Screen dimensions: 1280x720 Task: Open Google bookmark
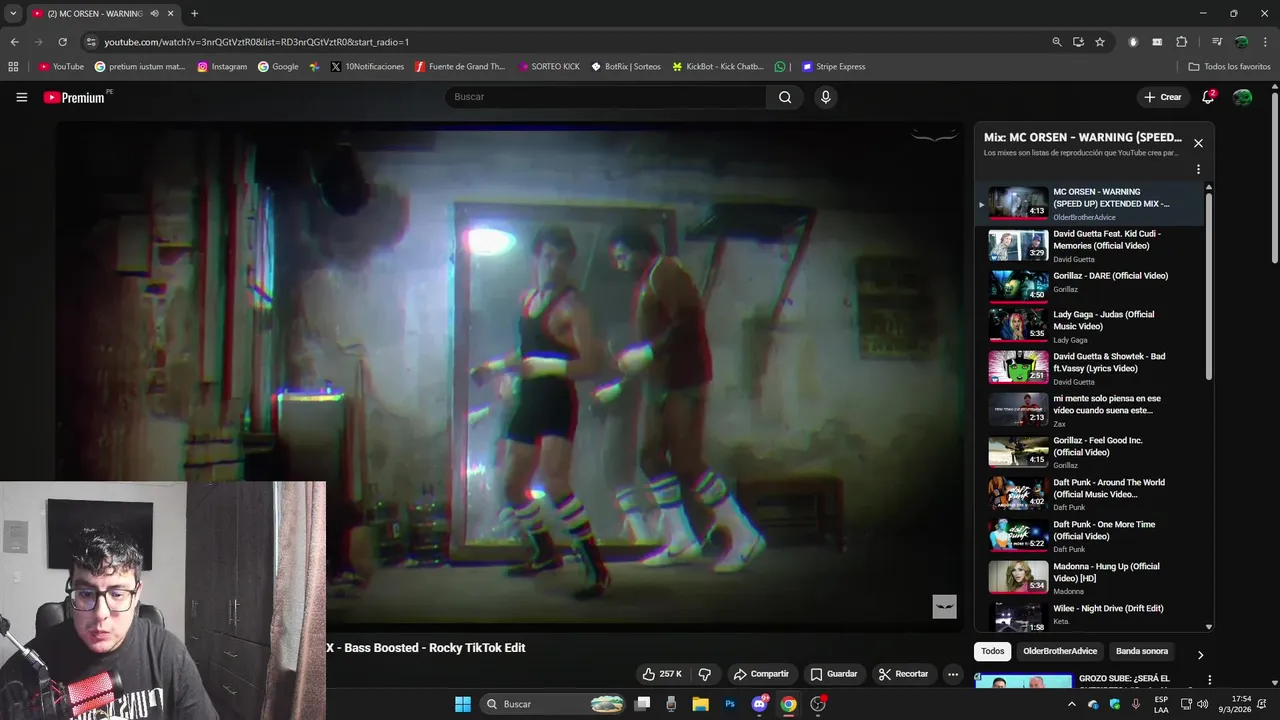(278, 67)
